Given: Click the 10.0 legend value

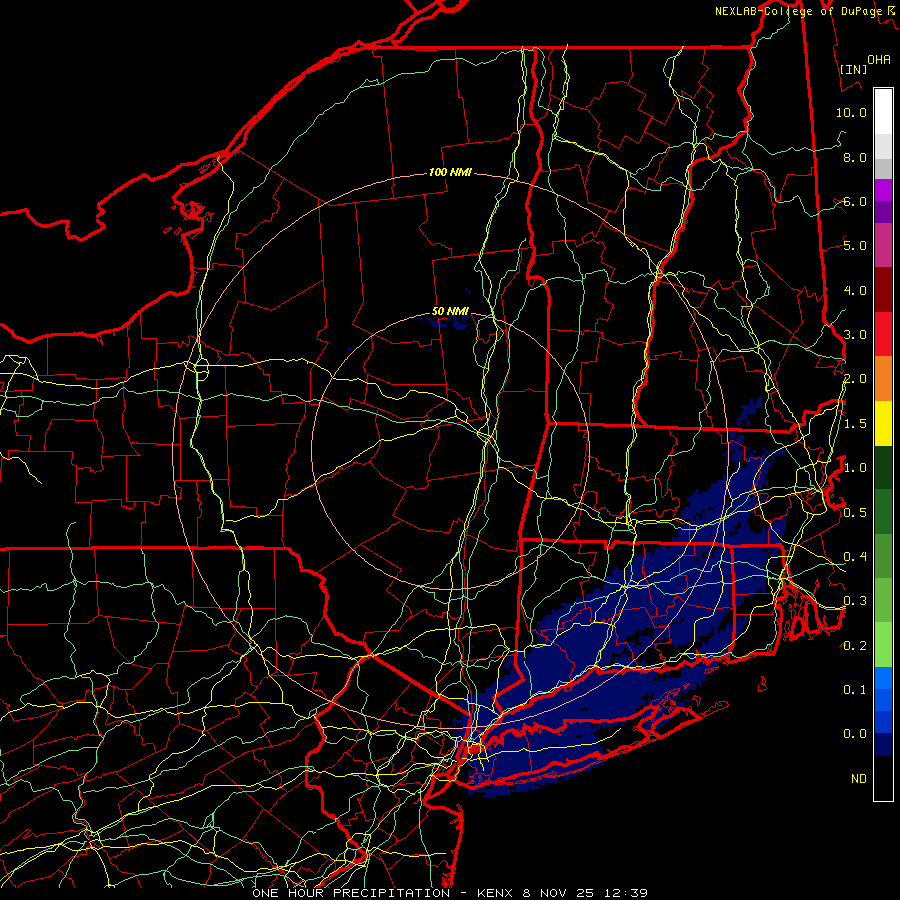Looking at the screenshot, I should pos(851,112).
